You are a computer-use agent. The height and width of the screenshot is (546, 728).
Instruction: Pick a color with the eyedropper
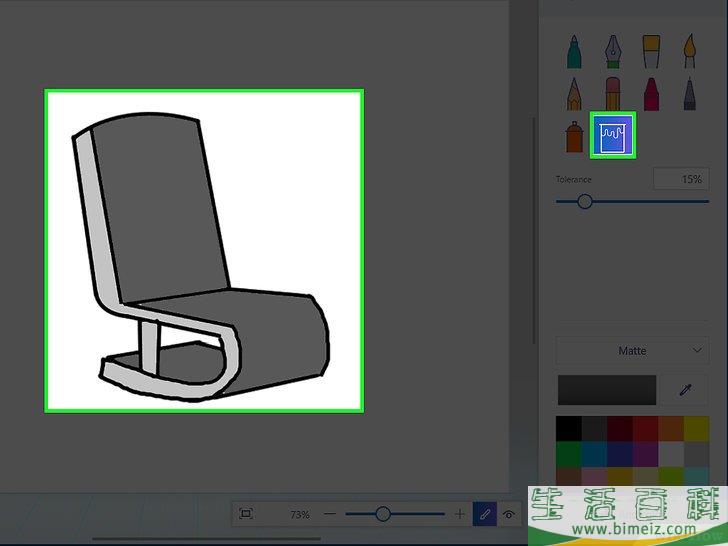point(687,390)
